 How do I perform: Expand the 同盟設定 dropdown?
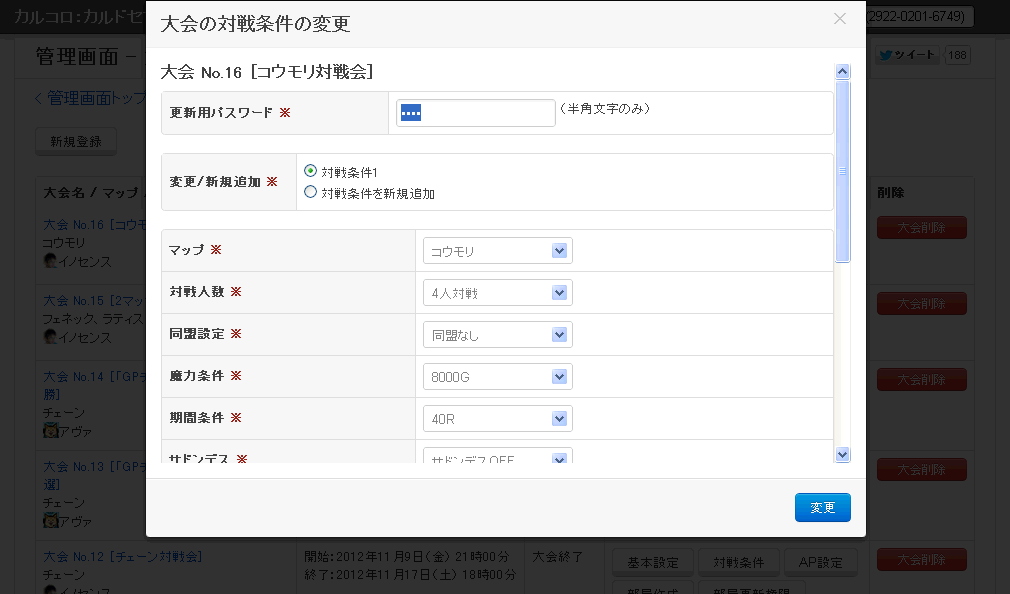(497, 335)
